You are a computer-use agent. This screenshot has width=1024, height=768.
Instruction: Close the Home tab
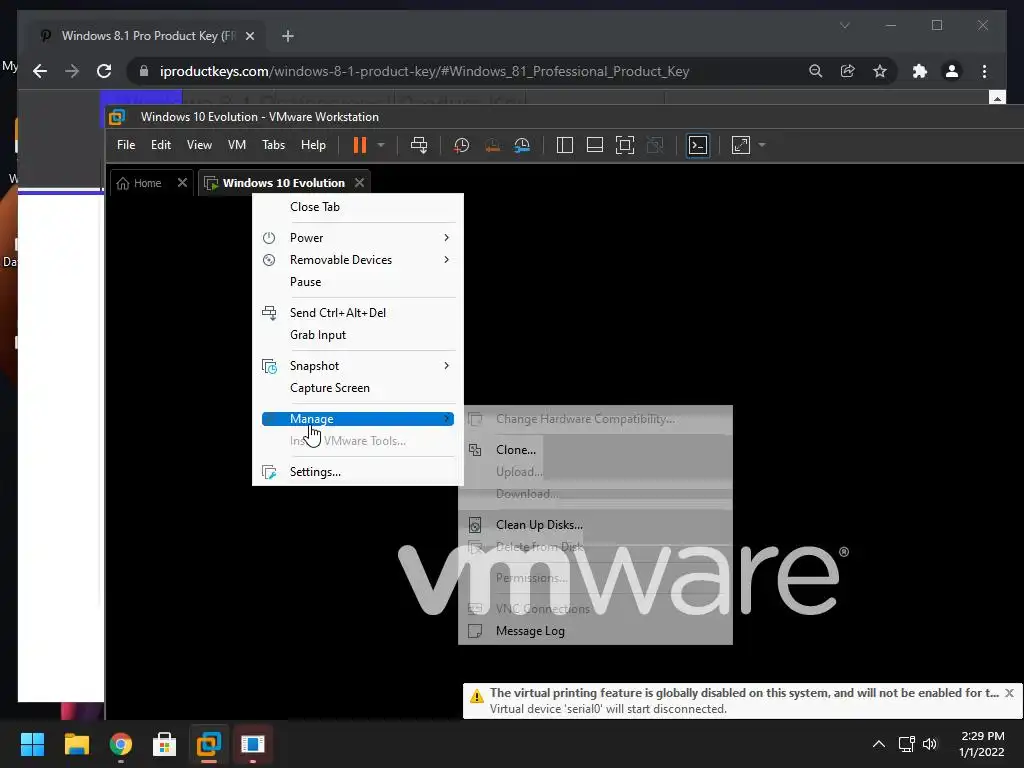point(182,183)
